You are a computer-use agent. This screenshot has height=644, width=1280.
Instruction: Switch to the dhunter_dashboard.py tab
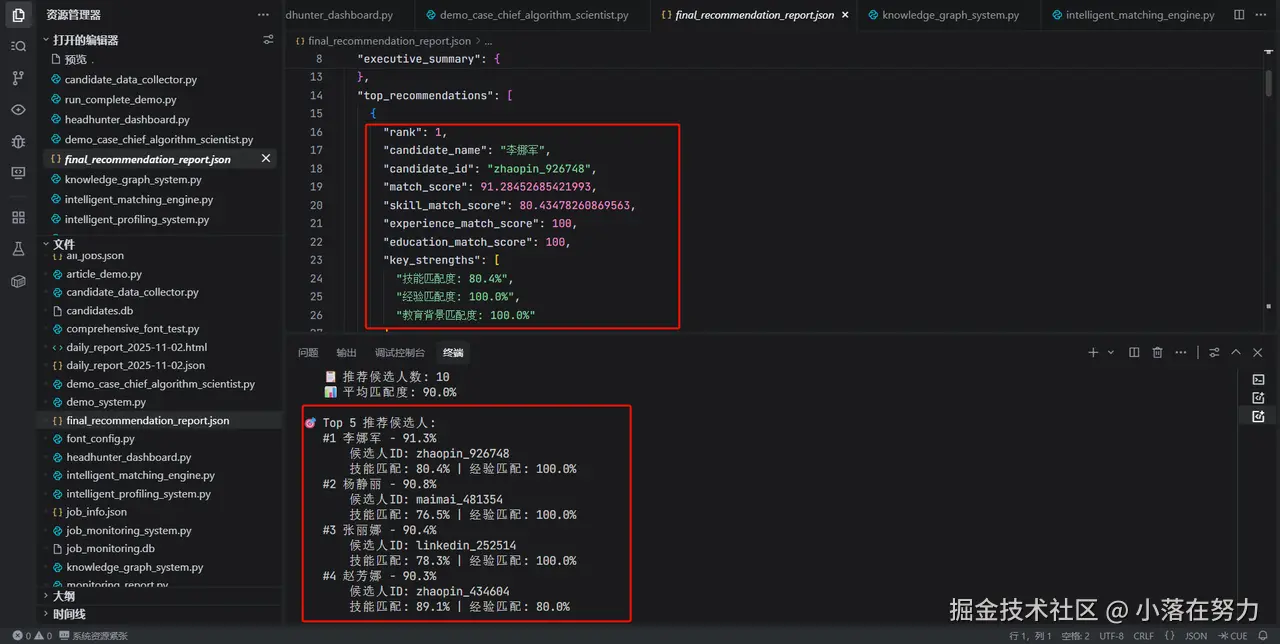[339, 15]
